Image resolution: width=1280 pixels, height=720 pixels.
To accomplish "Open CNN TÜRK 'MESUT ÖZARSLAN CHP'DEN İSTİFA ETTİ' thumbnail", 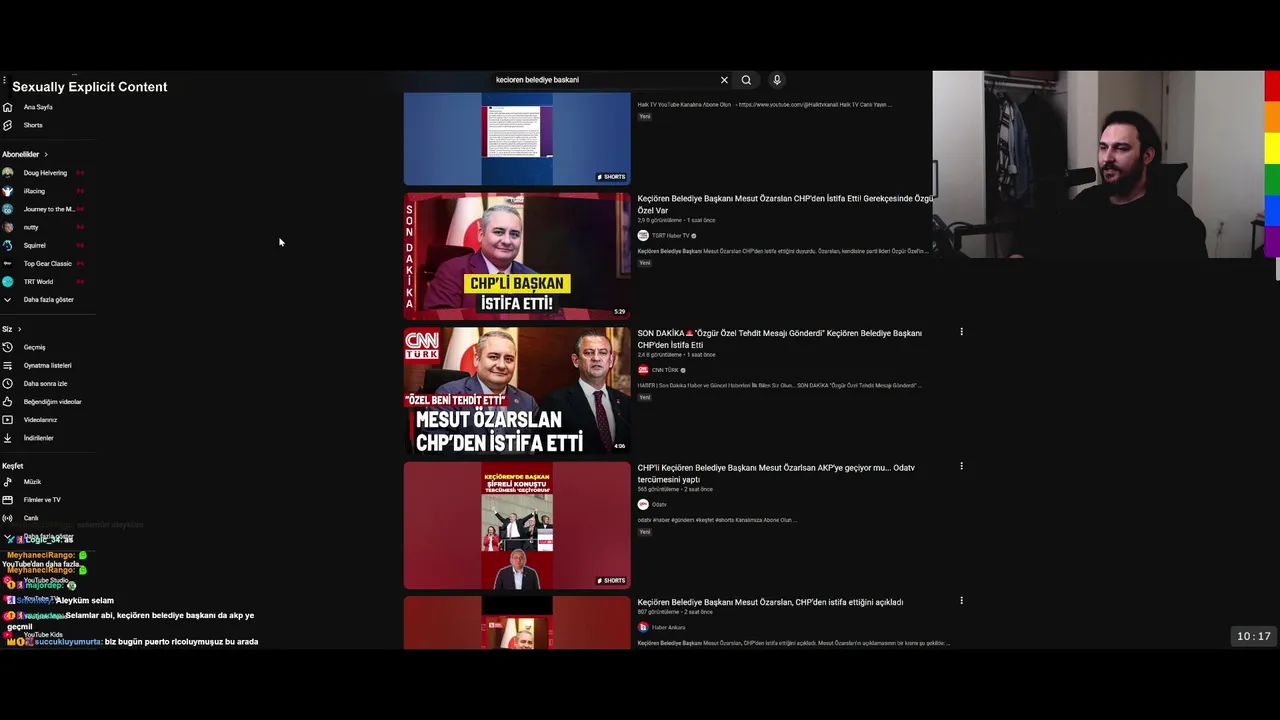I will 517,390.
